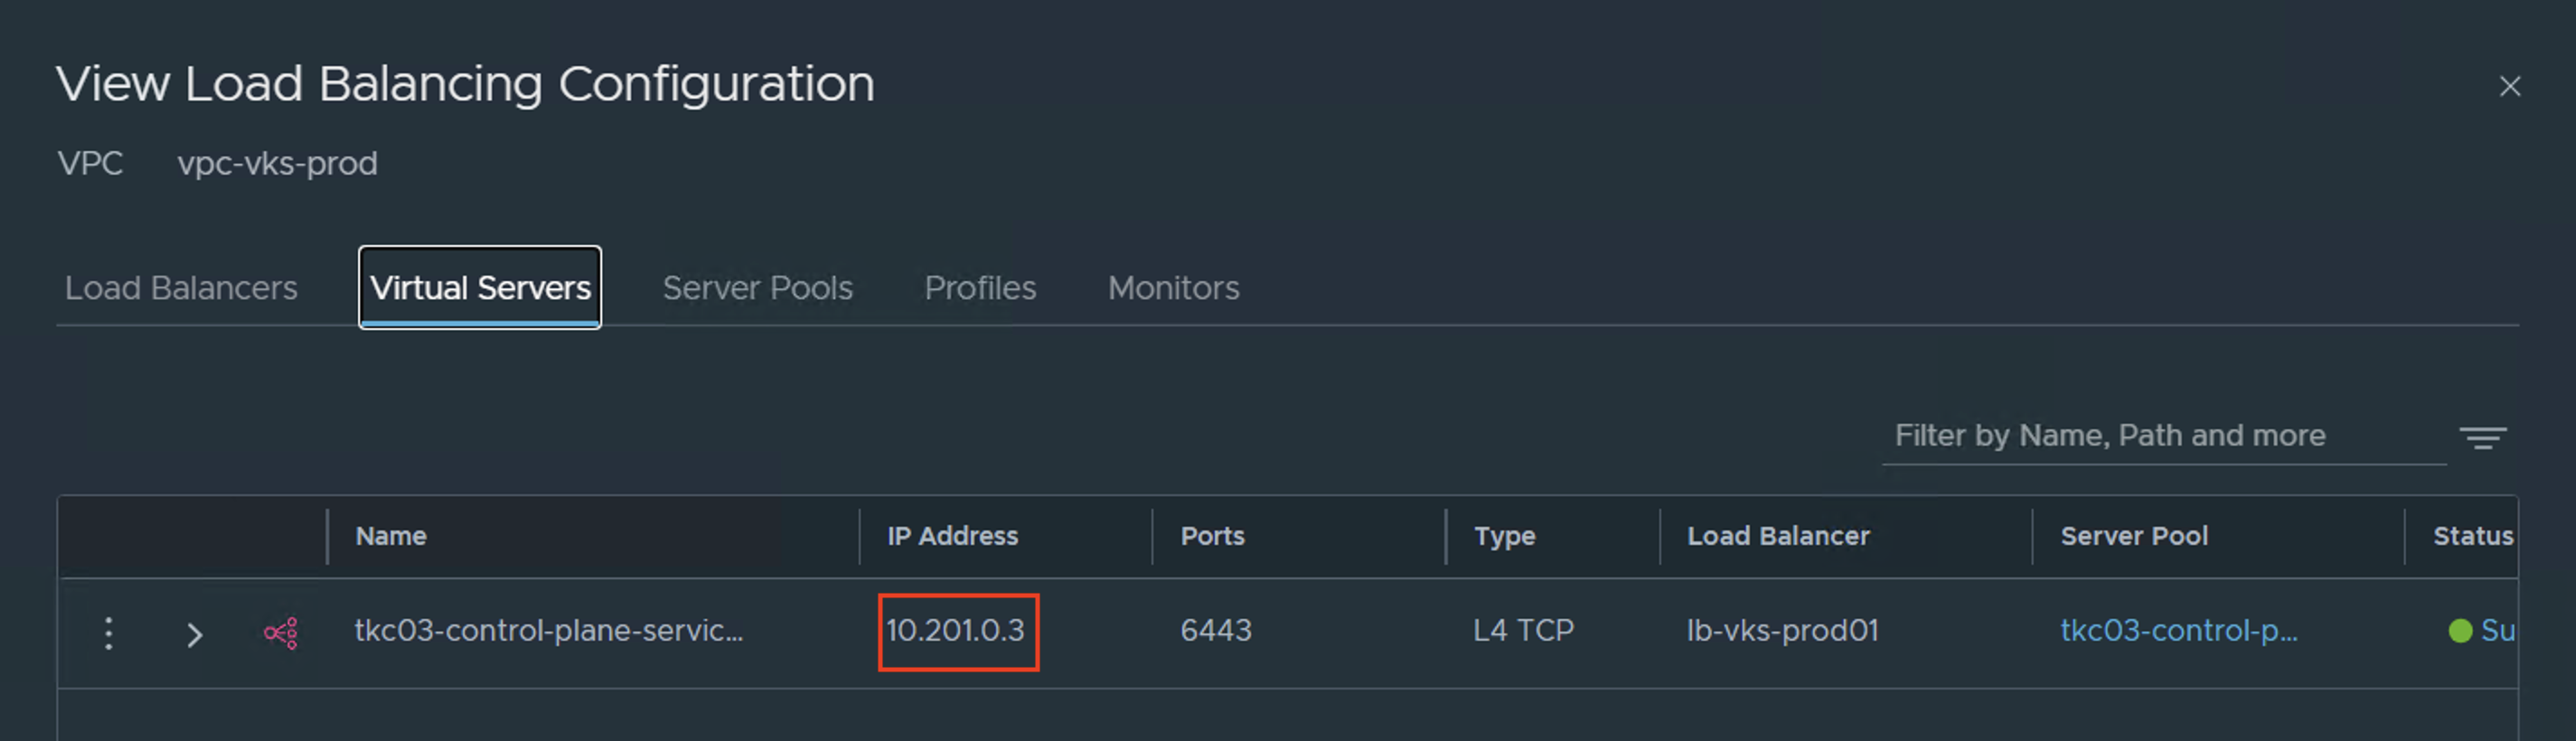Open the three-dot actions menu for tkc03 row
Image resolution: width=2576 pixels, height=741 pixels.
coord(108,633)
